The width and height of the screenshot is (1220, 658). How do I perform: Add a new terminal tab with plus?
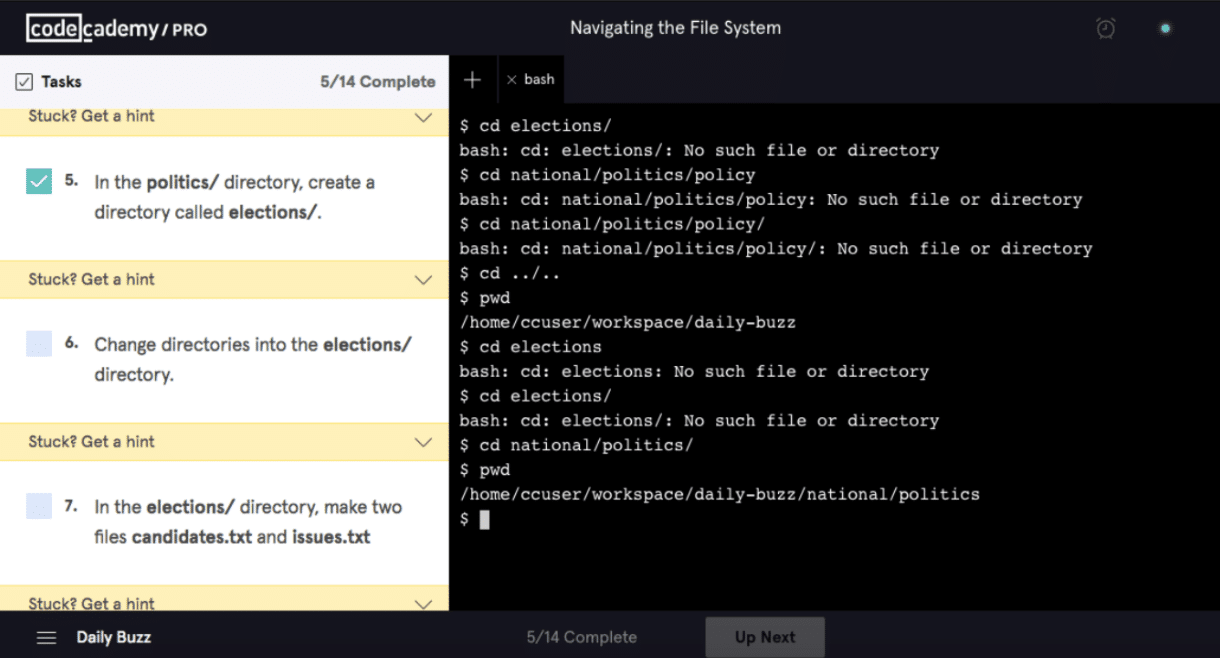tap(473, 80)
